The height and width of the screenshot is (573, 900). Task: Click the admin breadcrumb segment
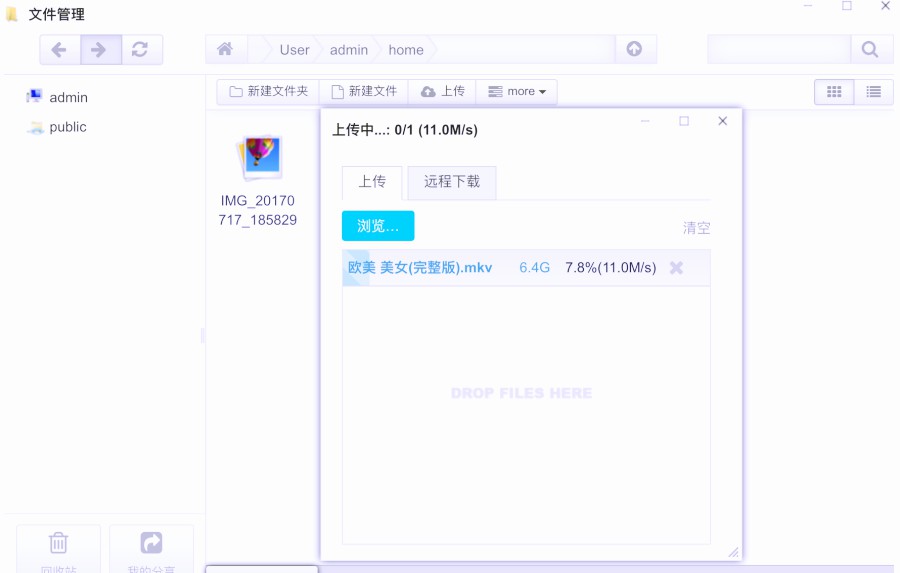349,50
